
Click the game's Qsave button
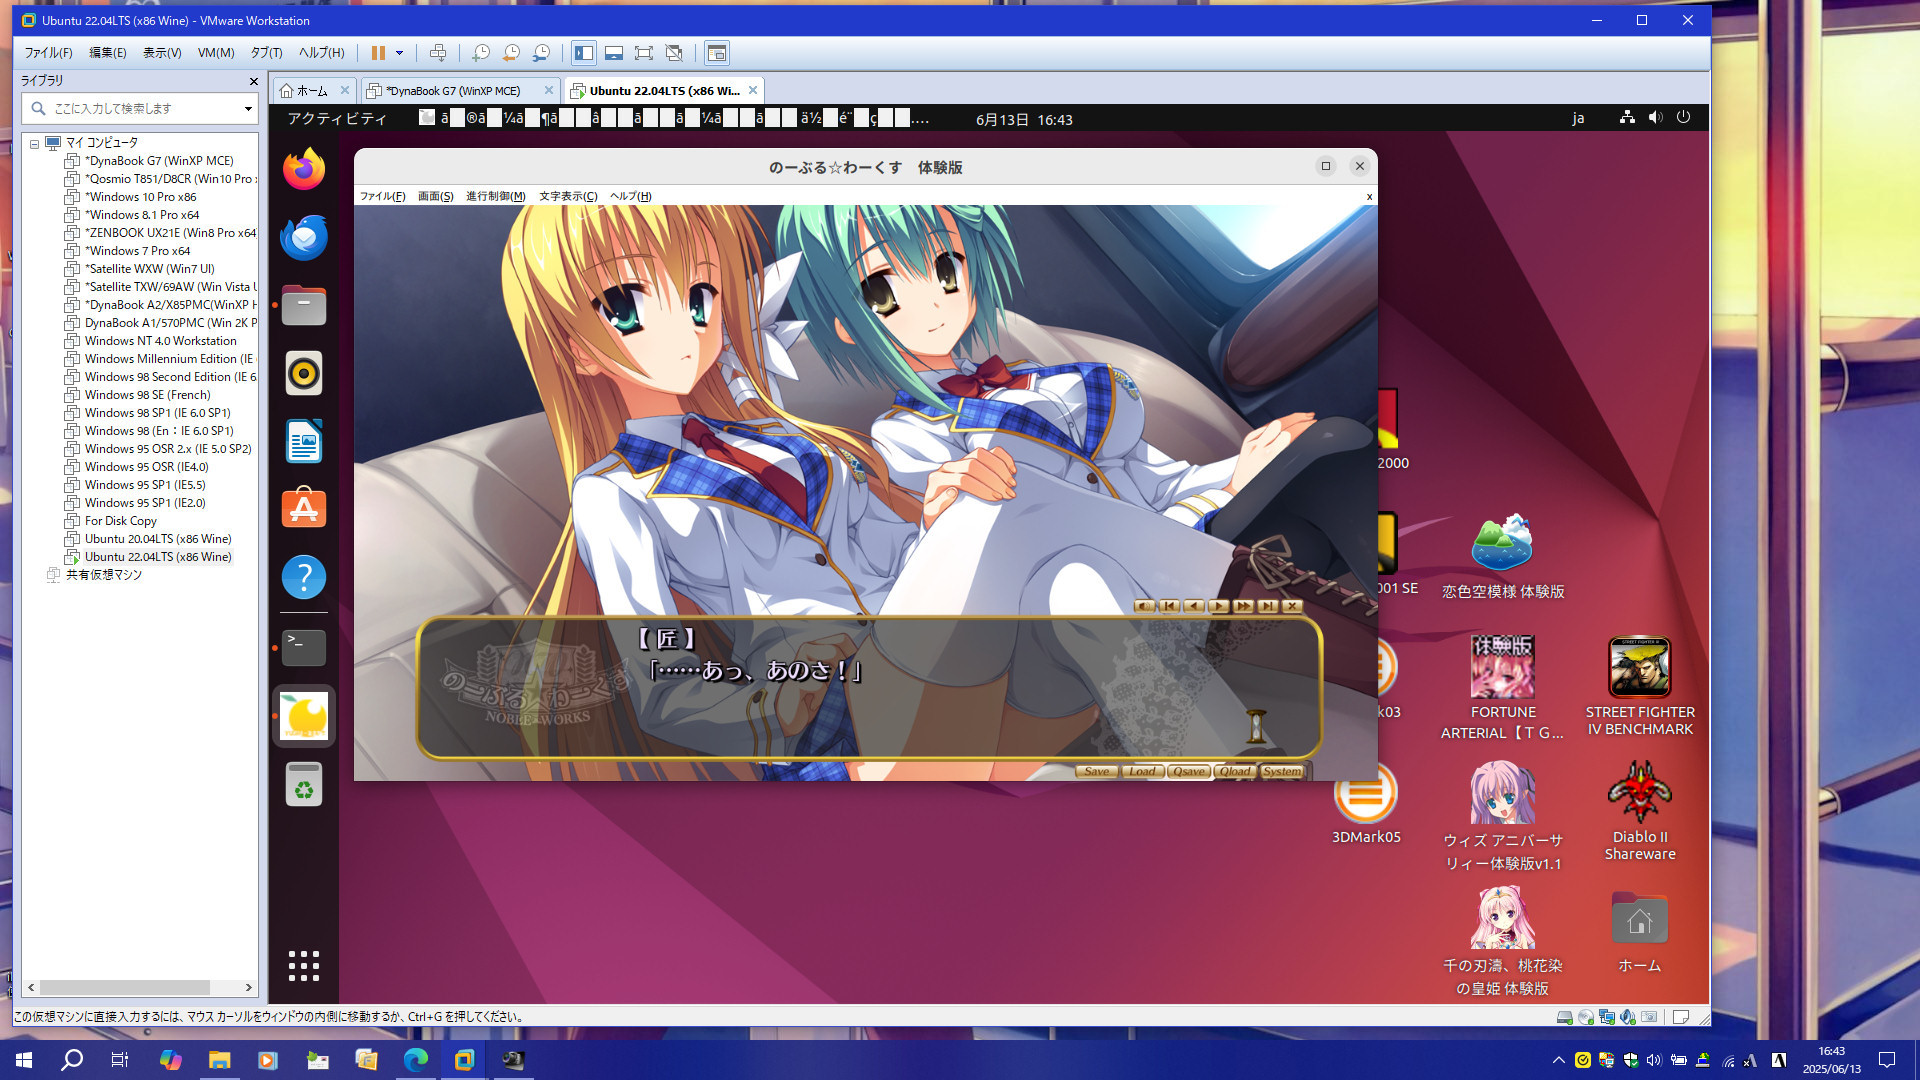pos(1189,771)
